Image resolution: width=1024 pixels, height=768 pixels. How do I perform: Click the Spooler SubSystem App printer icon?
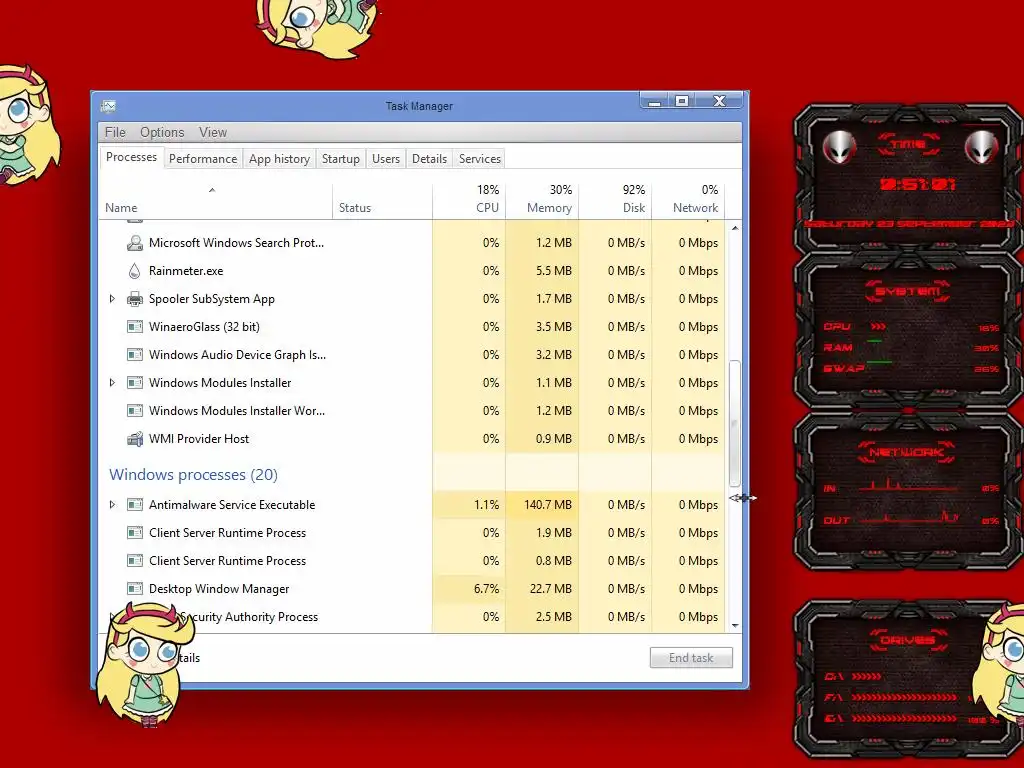click(x=135, y=299)
